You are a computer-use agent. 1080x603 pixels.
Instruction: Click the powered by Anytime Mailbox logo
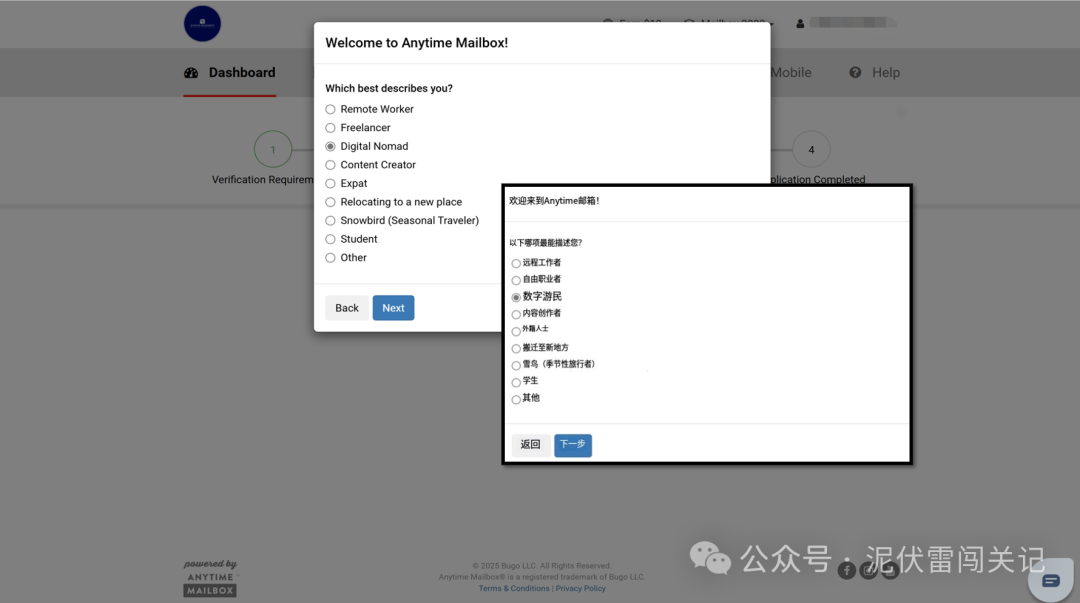211,578
